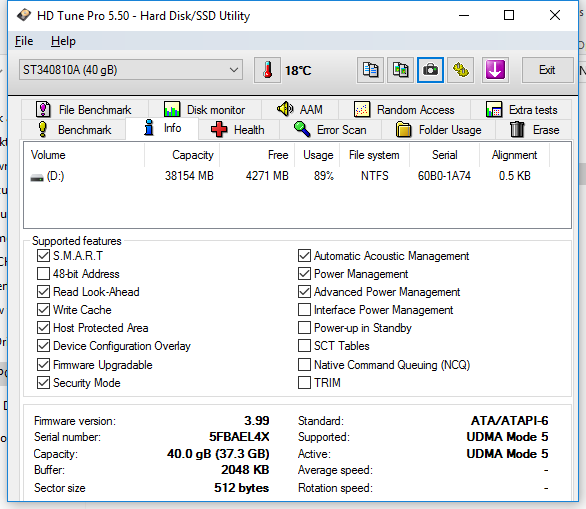The width and height of the screenshot is (586, 509).
Task: Select the Info tab
Action: 162,129
